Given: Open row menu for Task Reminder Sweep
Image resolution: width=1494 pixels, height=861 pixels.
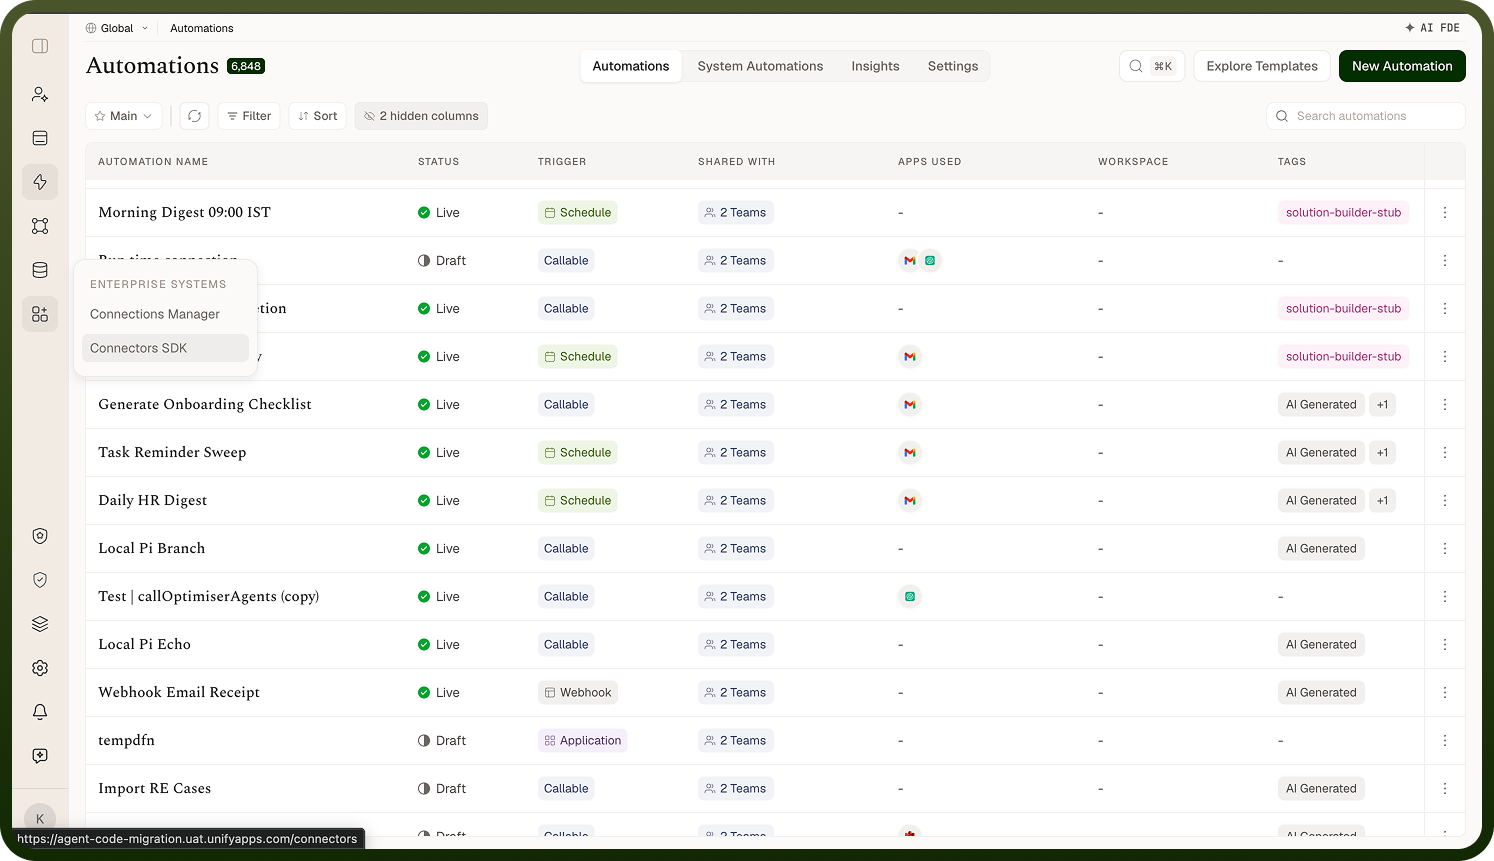Looking at the screenshot, I should point(1445,453).
